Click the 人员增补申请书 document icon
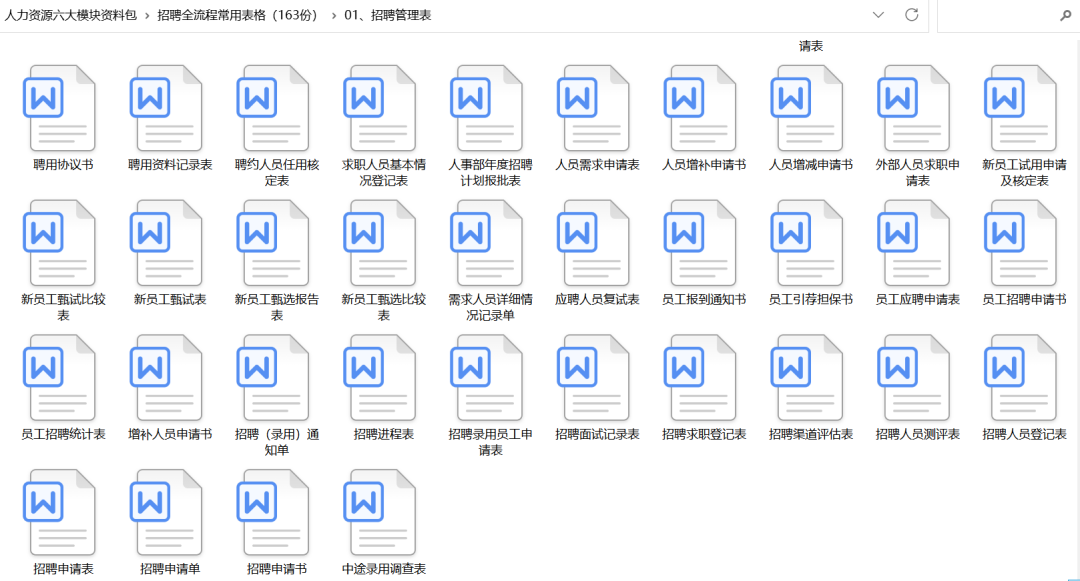 coord(700,108)
